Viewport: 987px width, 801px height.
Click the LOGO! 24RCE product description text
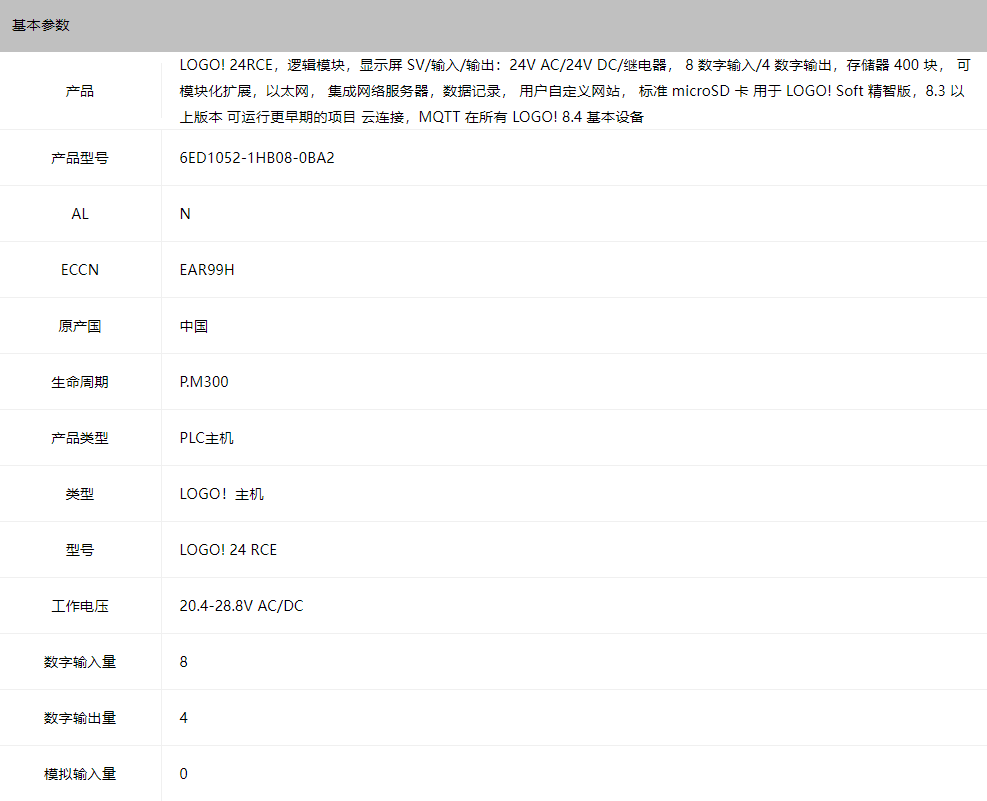575,91
